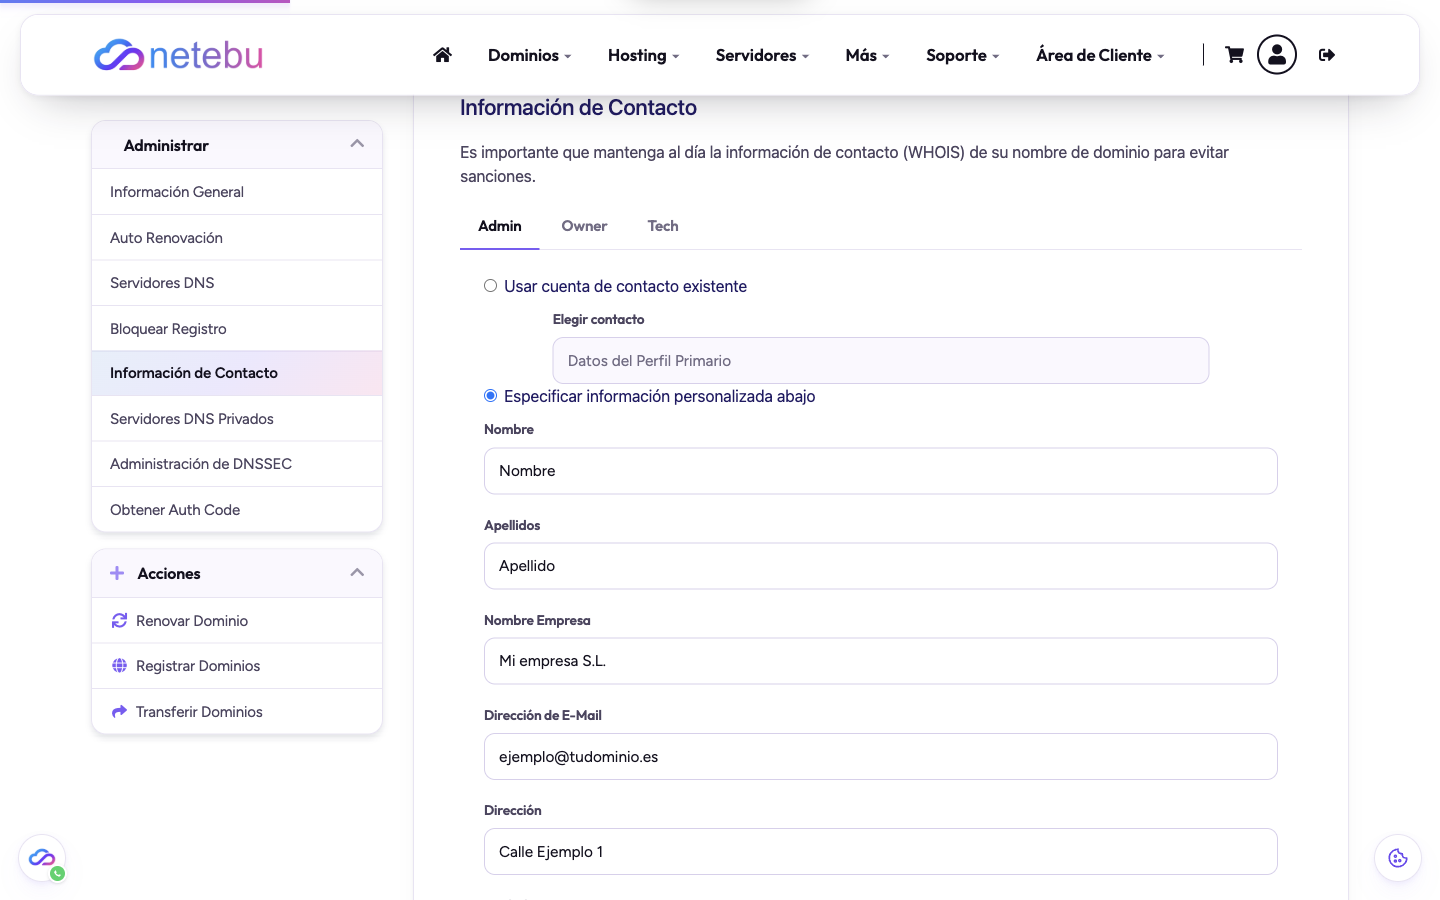
Task: Open the shopping cart icon
Action: (x=1235, y=55)
